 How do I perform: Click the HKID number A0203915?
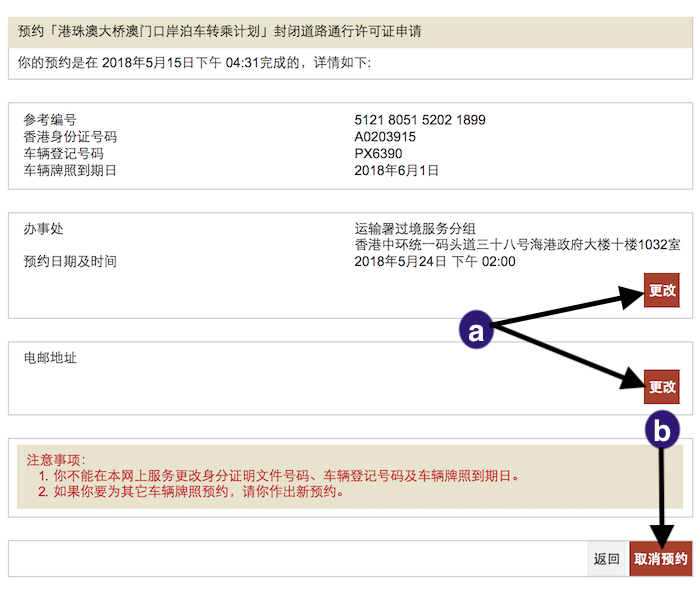click(385, 137)
